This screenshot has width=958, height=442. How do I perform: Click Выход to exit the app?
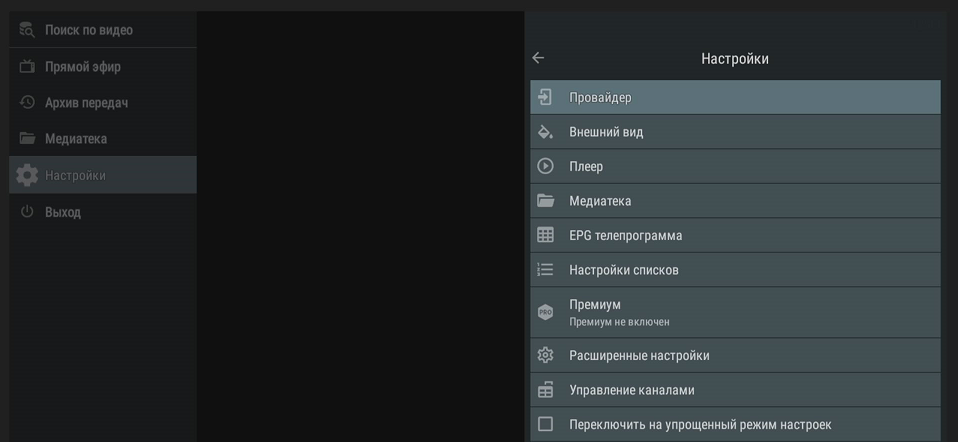62,212
